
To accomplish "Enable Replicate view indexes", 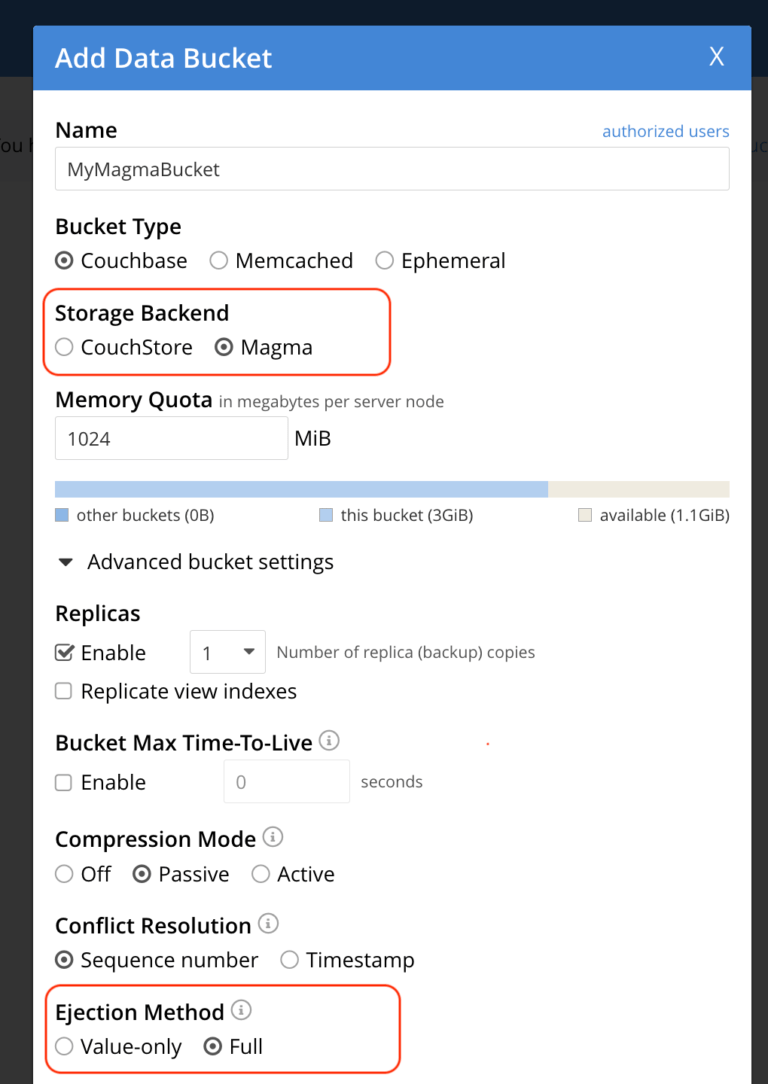I will (x=62, y=690).
